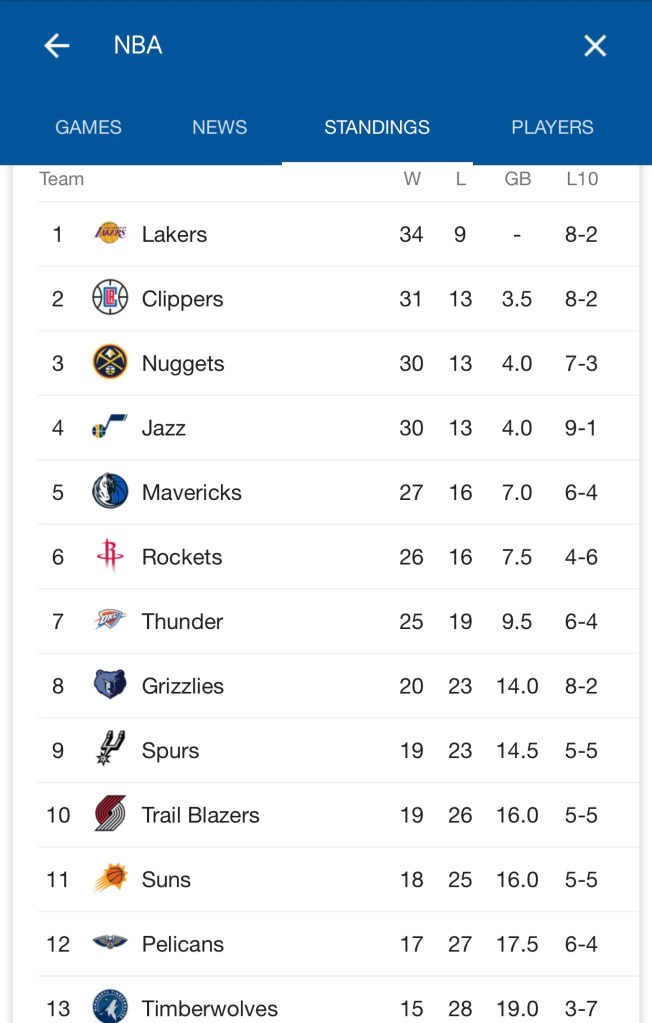Tap the Timberwolves team name
The height and width of the screenshot is (1023, 652).
point(210,1008)
